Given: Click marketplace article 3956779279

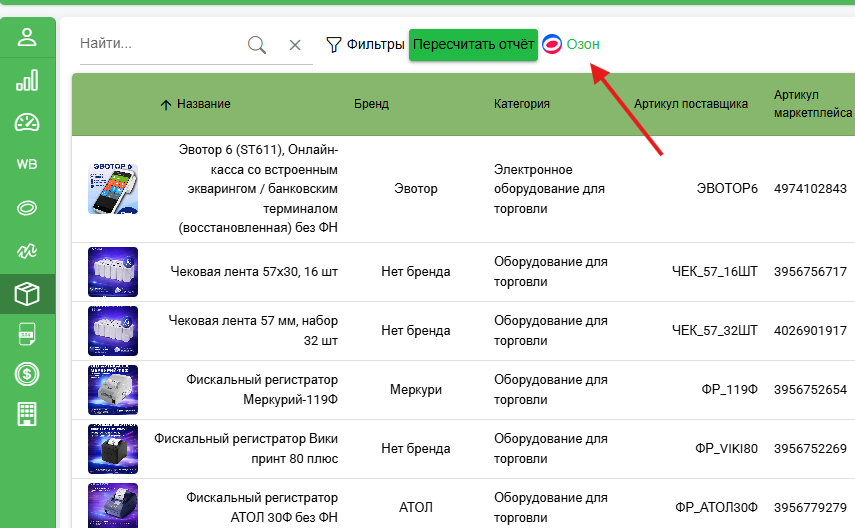Looking at the screenshot, I should pos(810,507).
